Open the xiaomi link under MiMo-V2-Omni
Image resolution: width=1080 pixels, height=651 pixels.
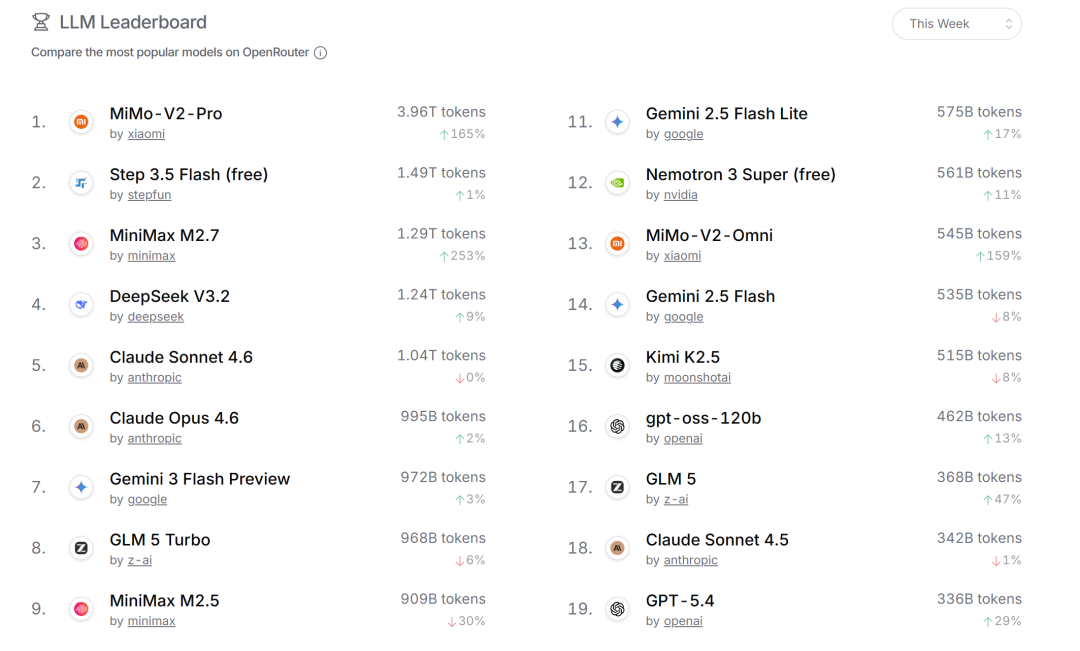682,256
